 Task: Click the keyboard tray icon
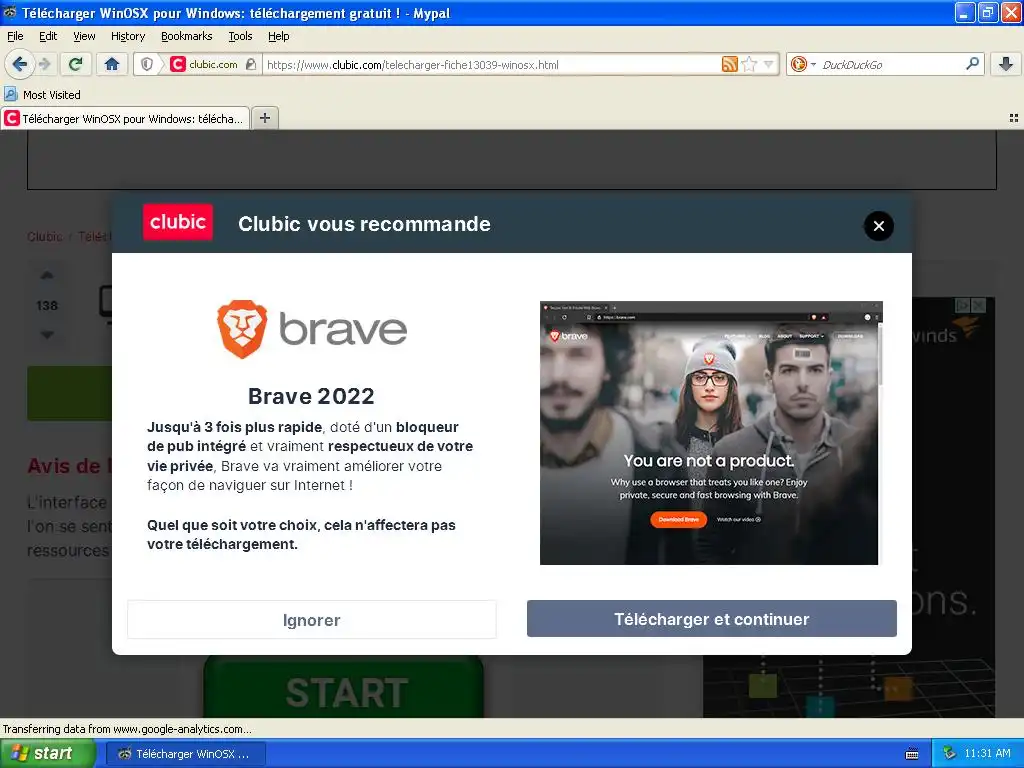click(912, 754)
